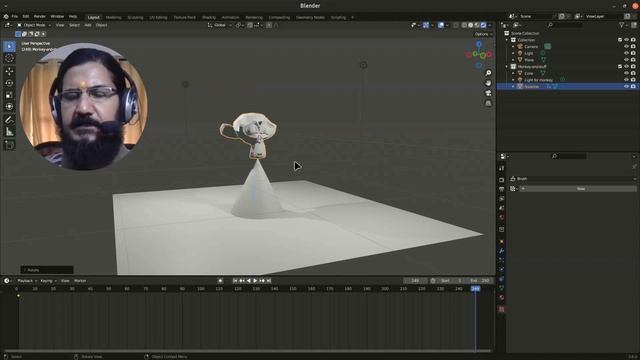Exclude Collection from view layer checkbox
The image size is (640, 360).
(620, 40)
